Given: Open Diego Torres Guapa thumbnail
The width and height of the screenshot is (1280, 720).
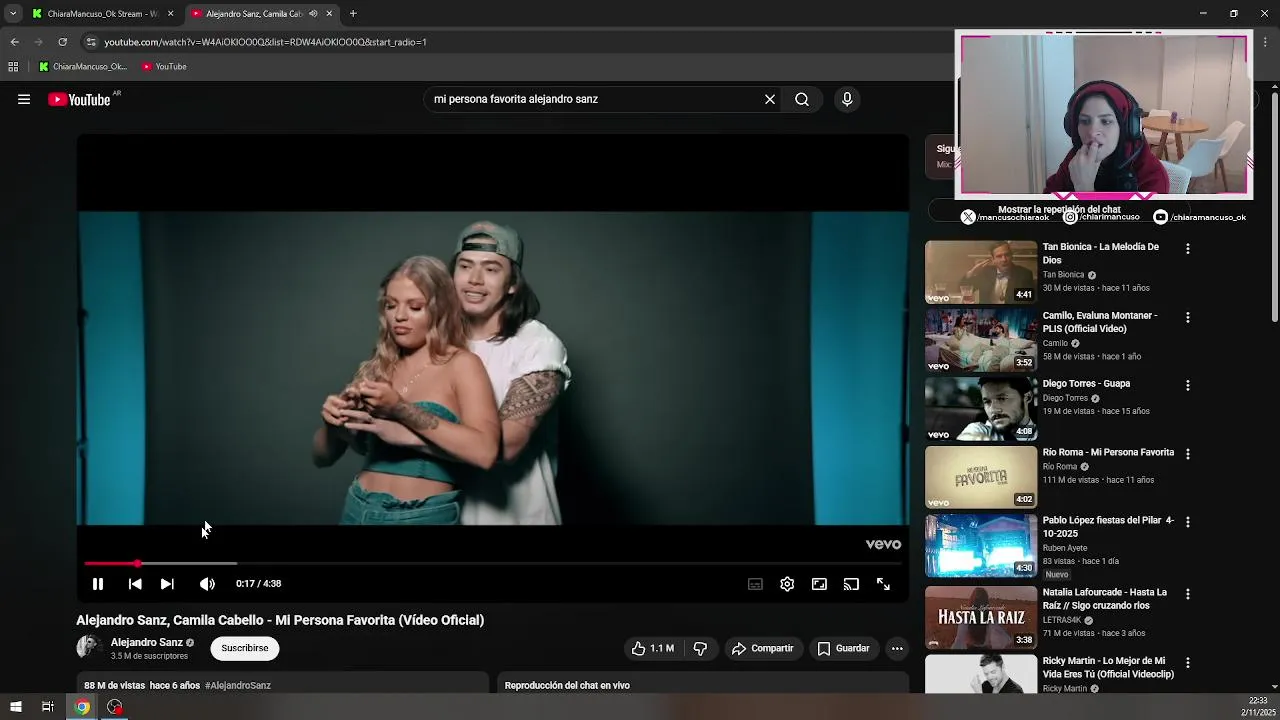Looking at the screenshot, I should click(x=981, y=408).
